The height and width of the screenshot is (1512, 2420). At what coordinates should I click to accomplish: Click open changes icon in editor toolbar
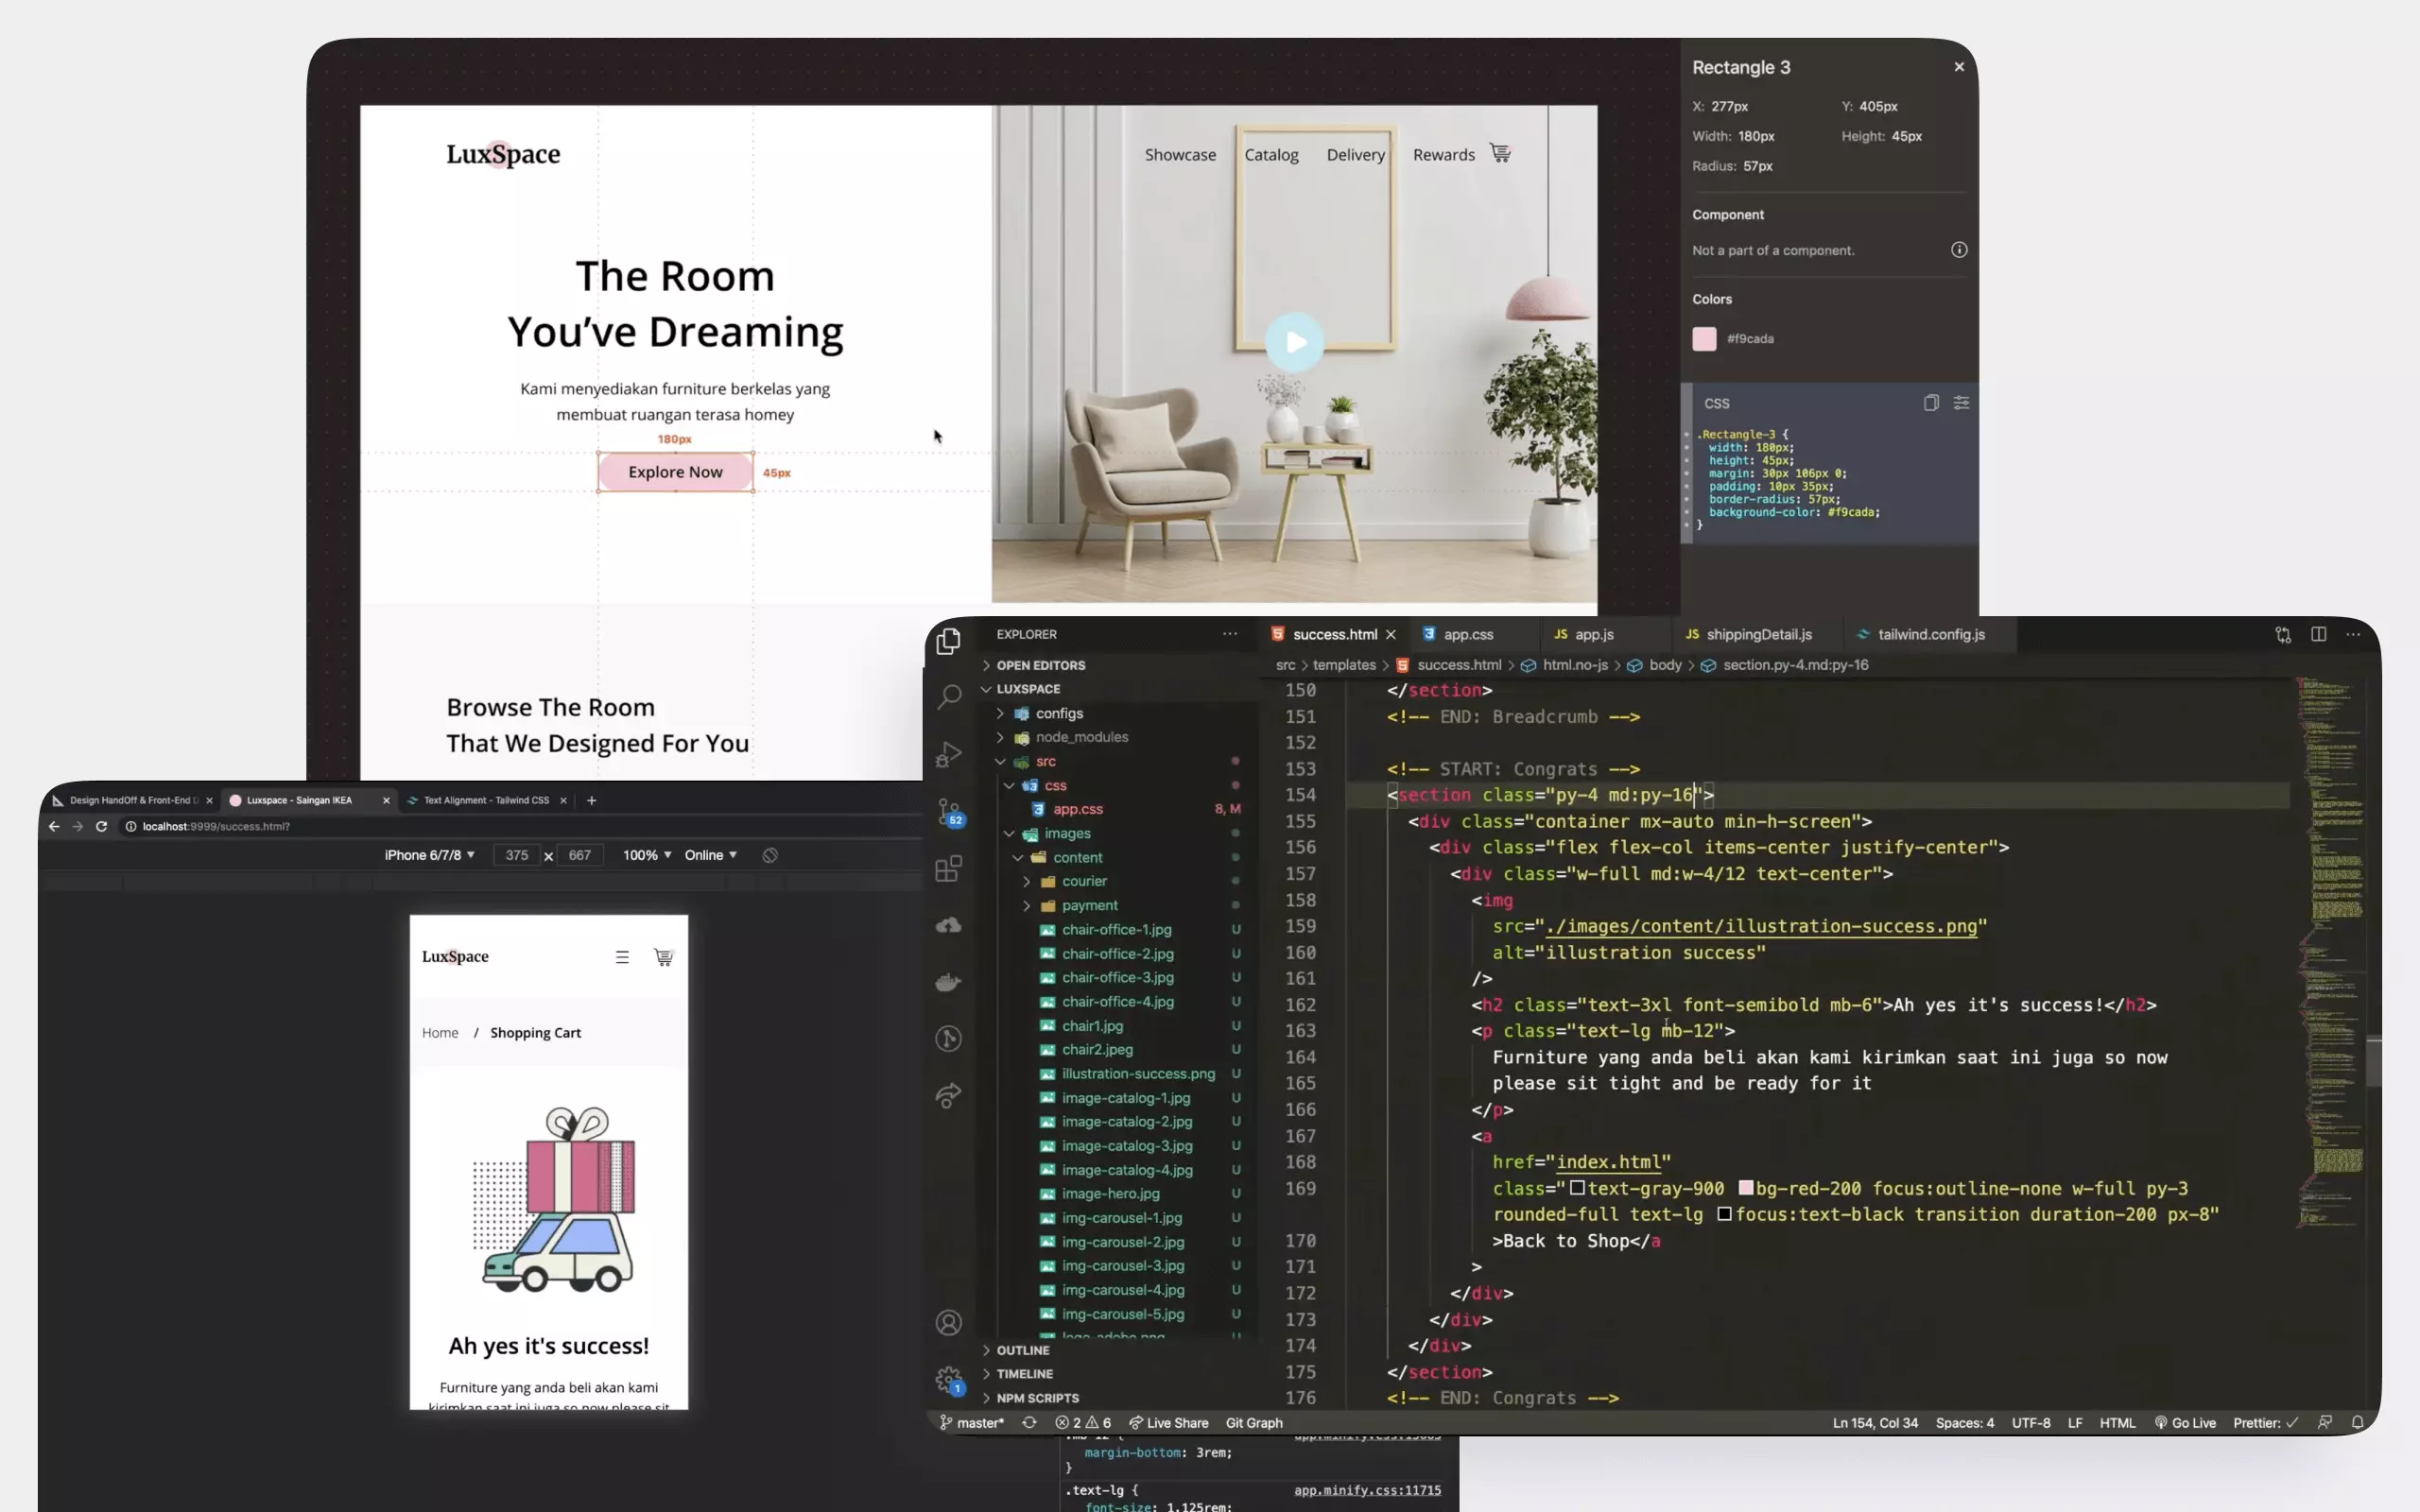tap(2283, 634)
